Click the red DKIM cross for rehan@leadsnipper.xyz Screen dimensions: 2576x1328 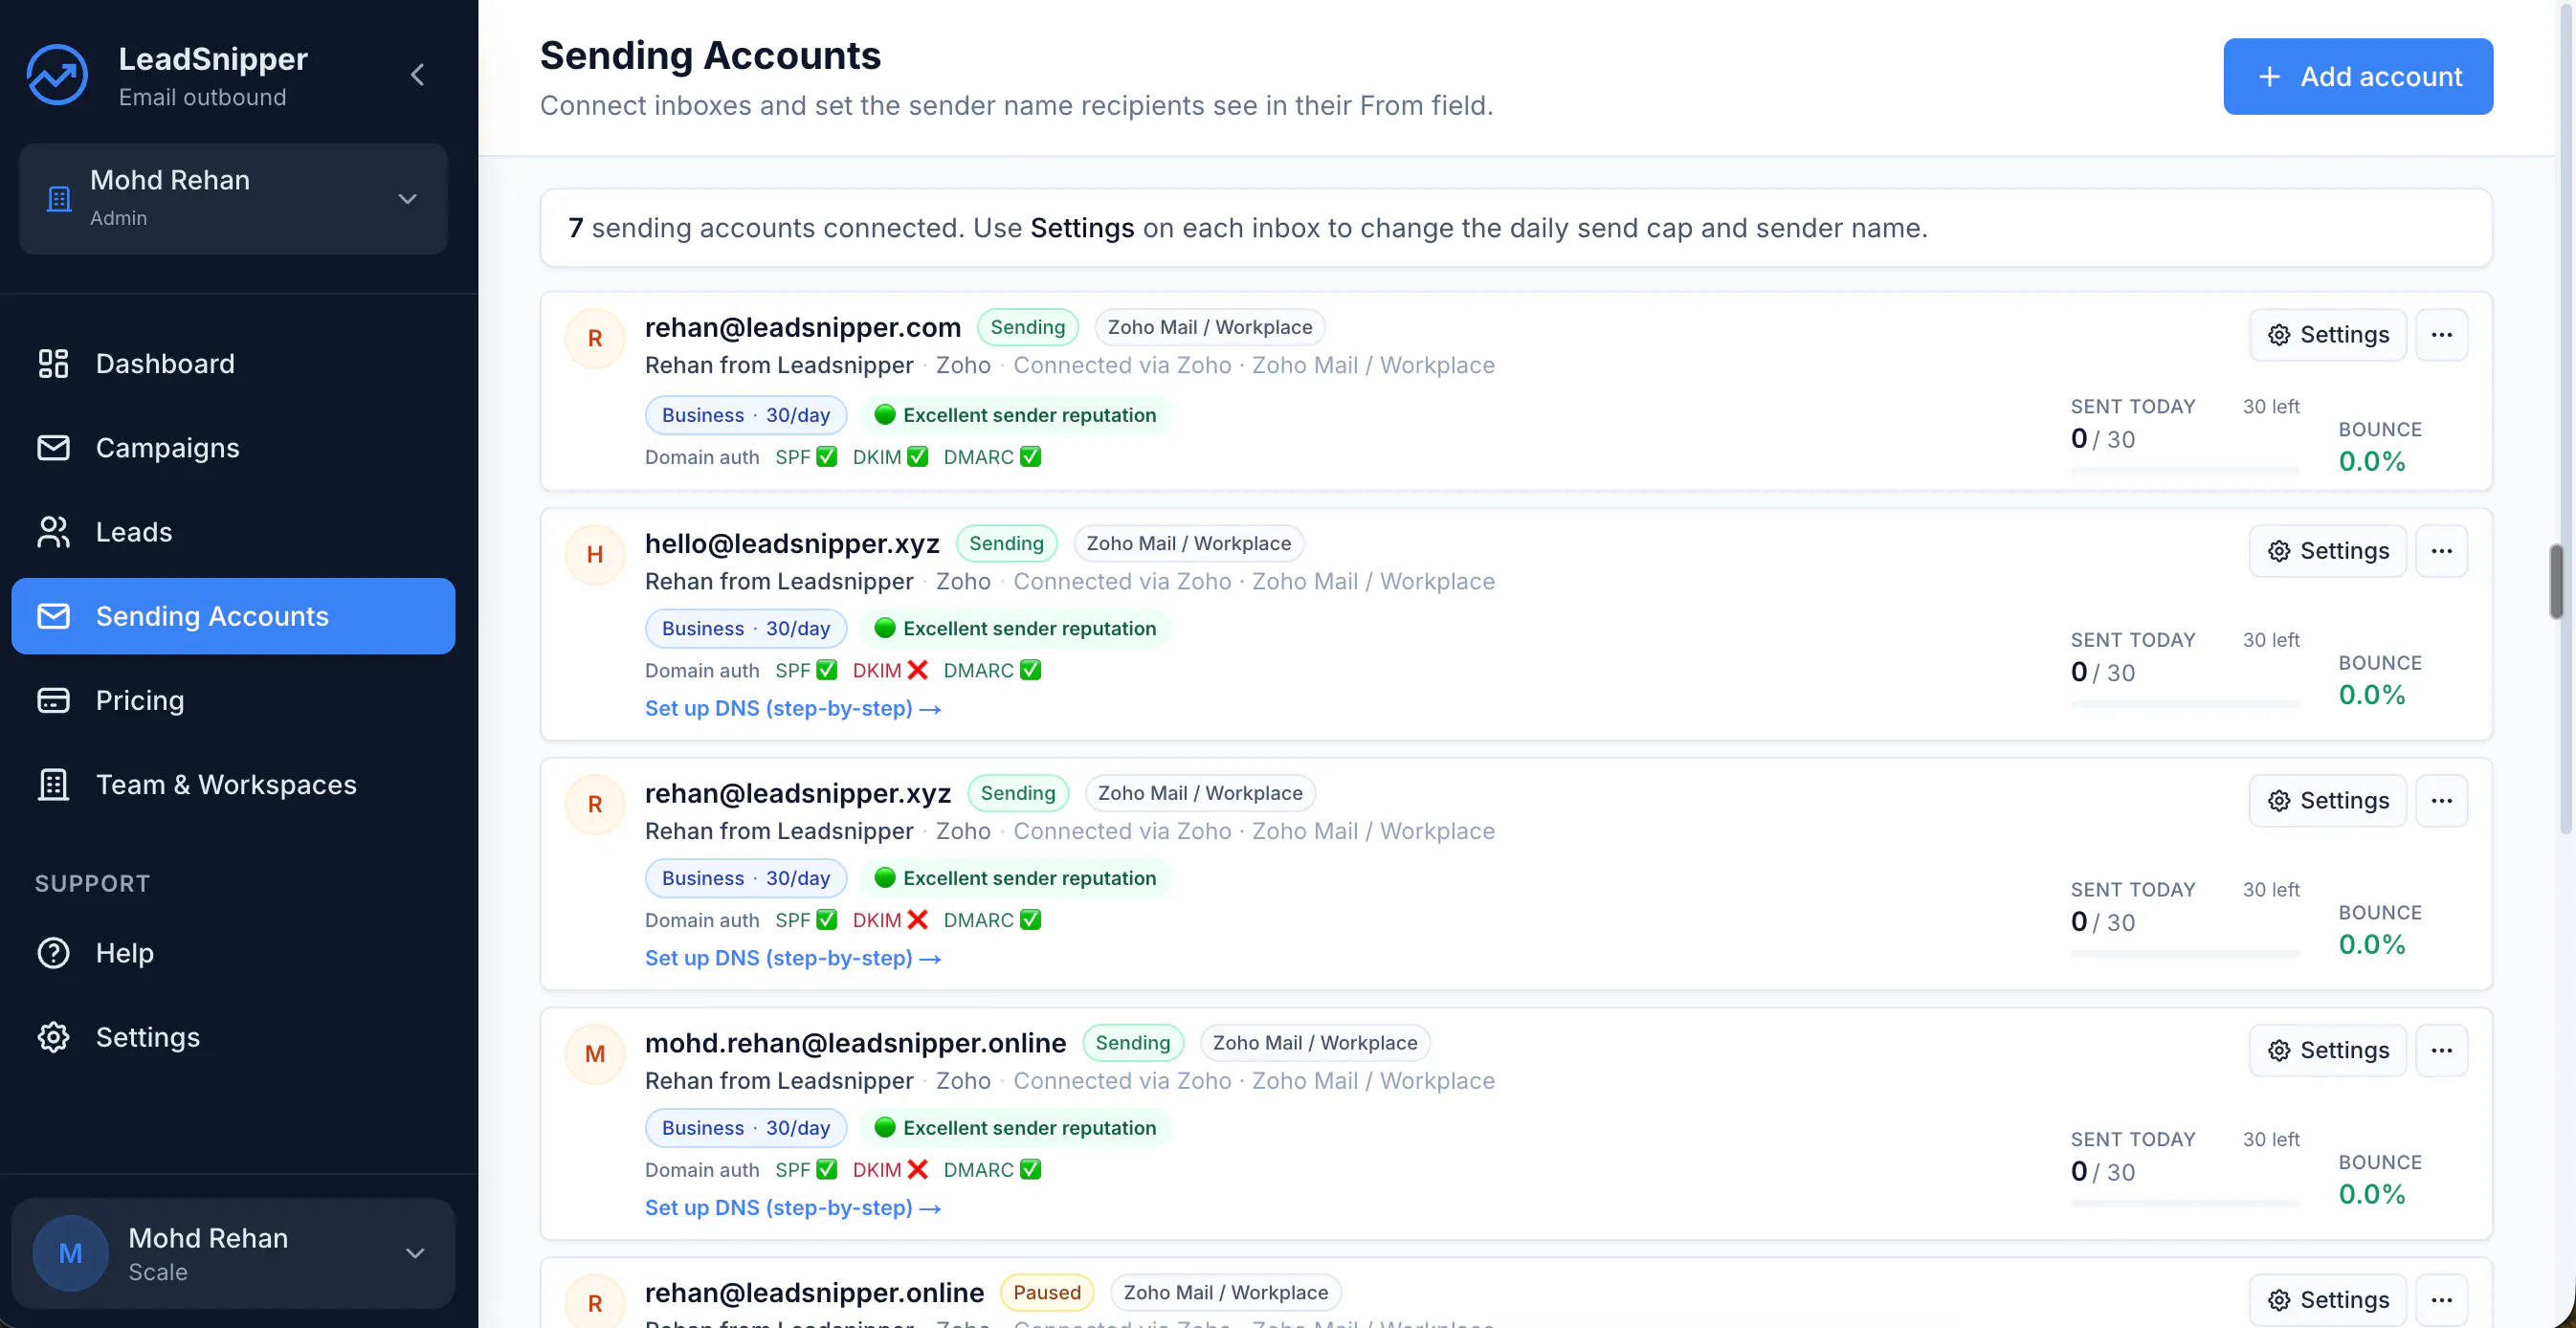917,920
